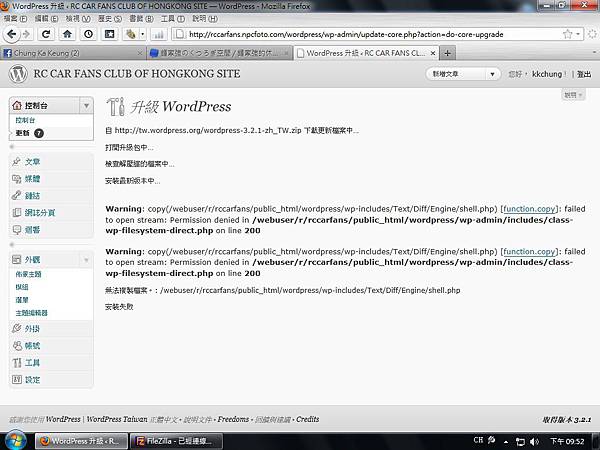
Task: Expand the 說明 help tab at top right
Action: coord(573,95)
